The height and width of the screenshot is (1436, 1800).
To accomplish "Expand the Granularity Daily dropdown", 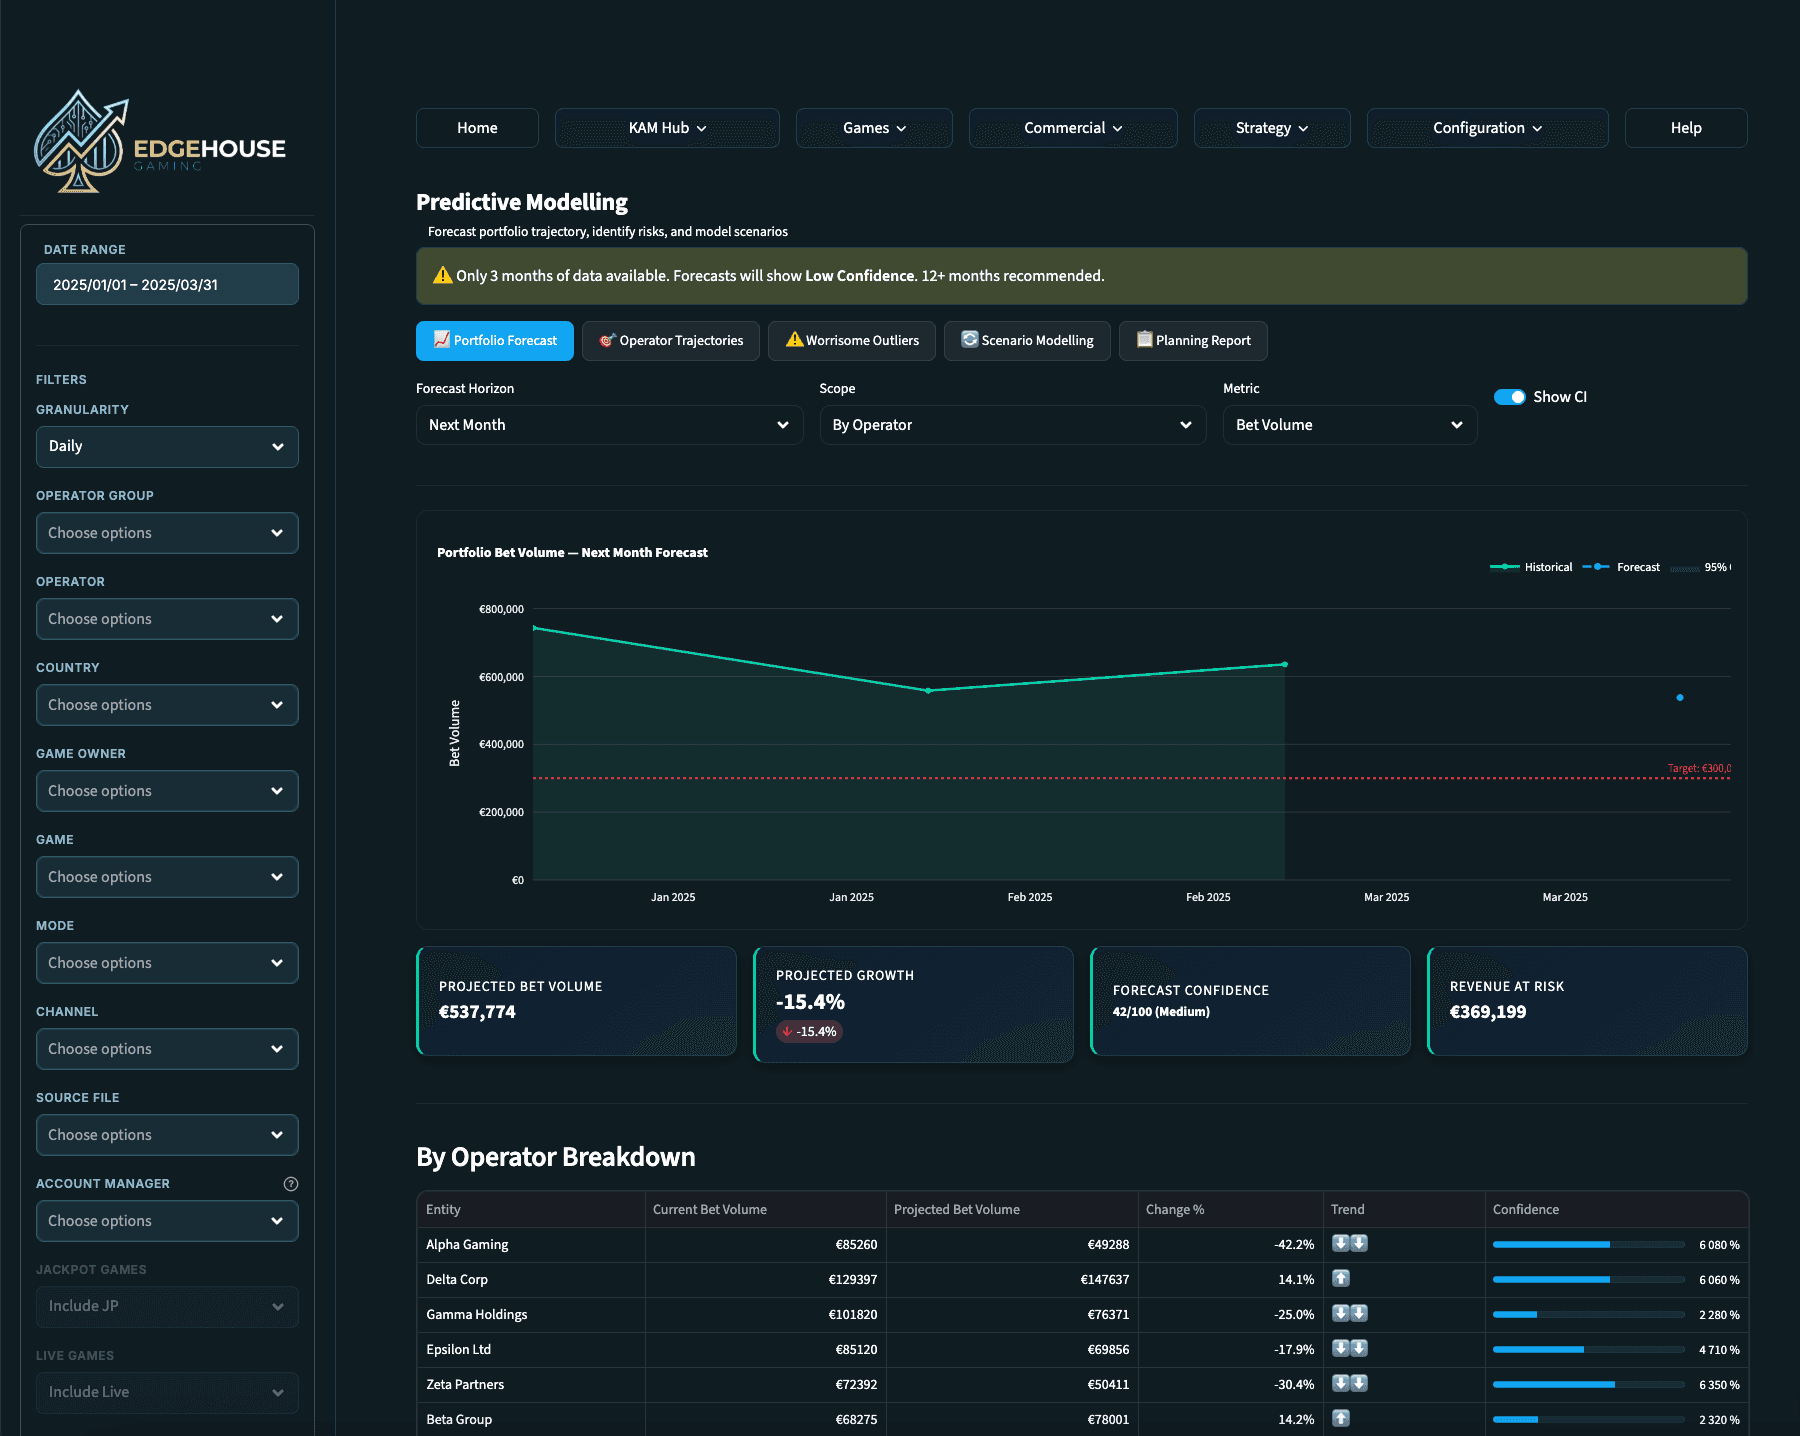I will tap(167, 447).
